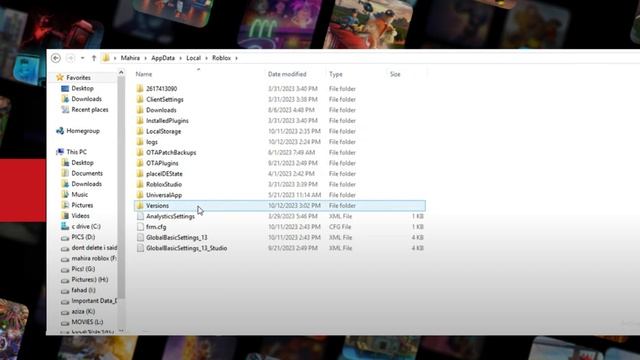Sort by the Size column header
640x360 pixels.
395,74
